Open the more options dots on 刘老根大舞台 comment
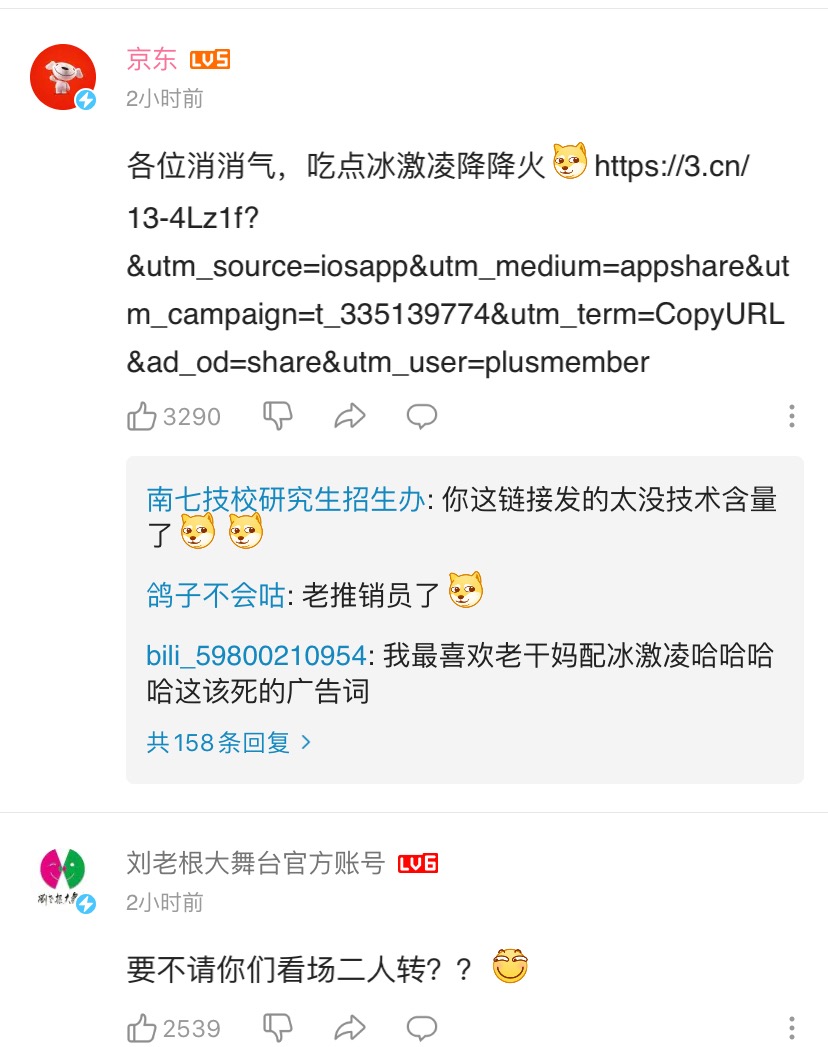The image size is (828, 1047). pos(792,1028)
